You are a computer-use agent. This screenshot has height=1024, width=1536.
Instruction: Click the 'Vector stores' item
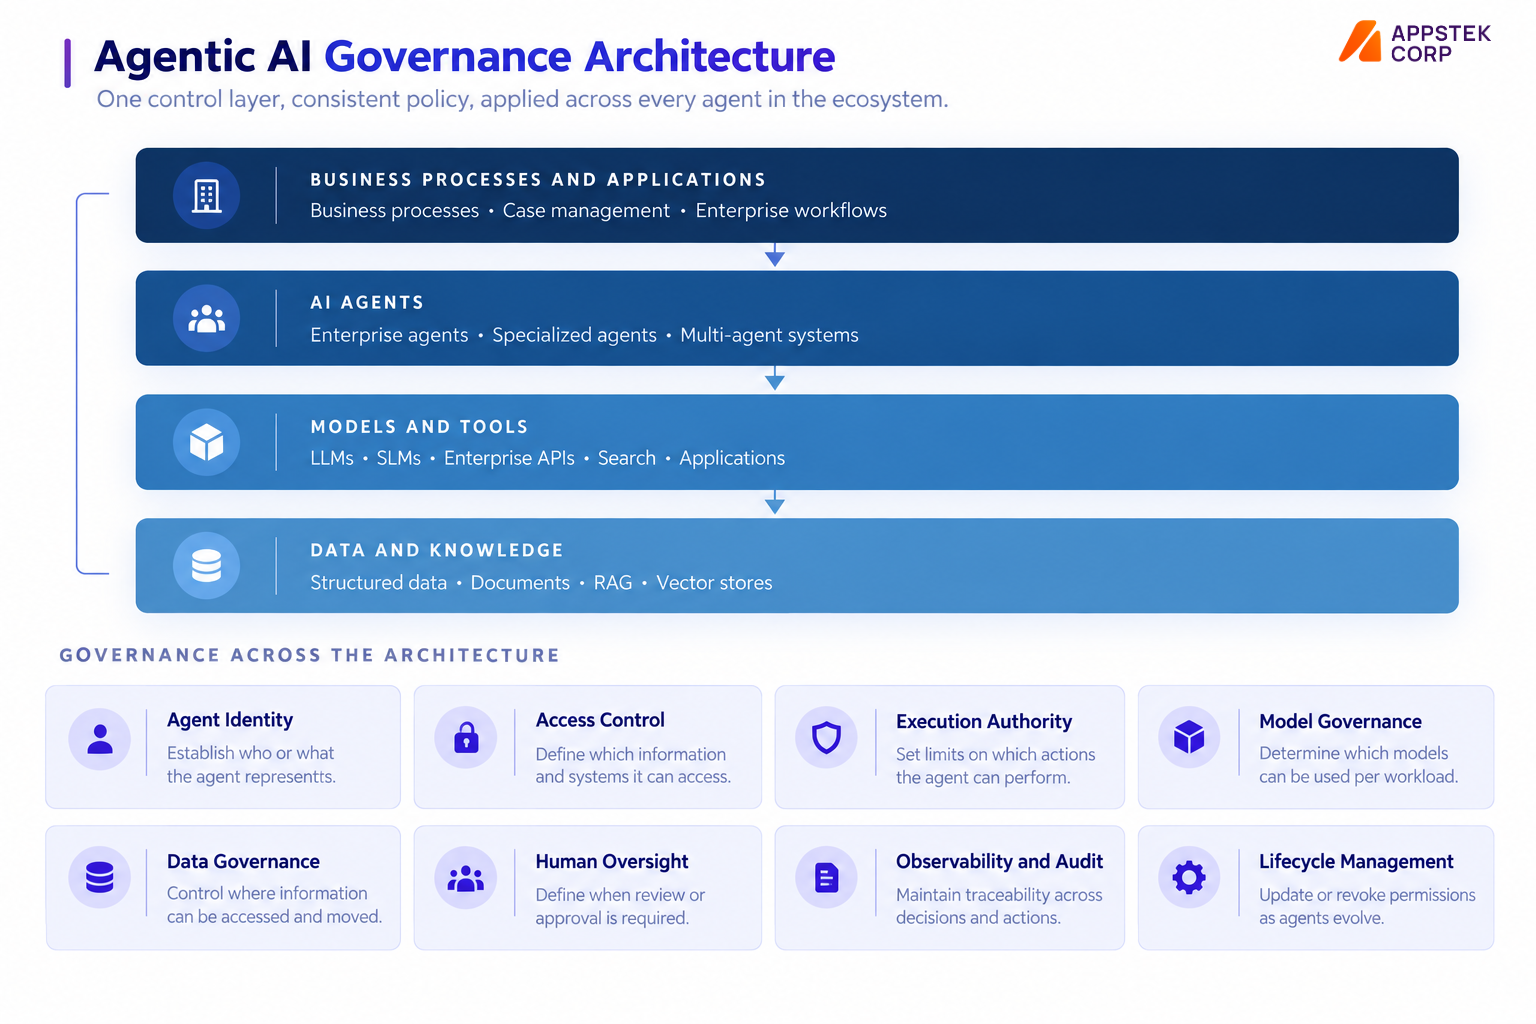[x=714, y=583]
